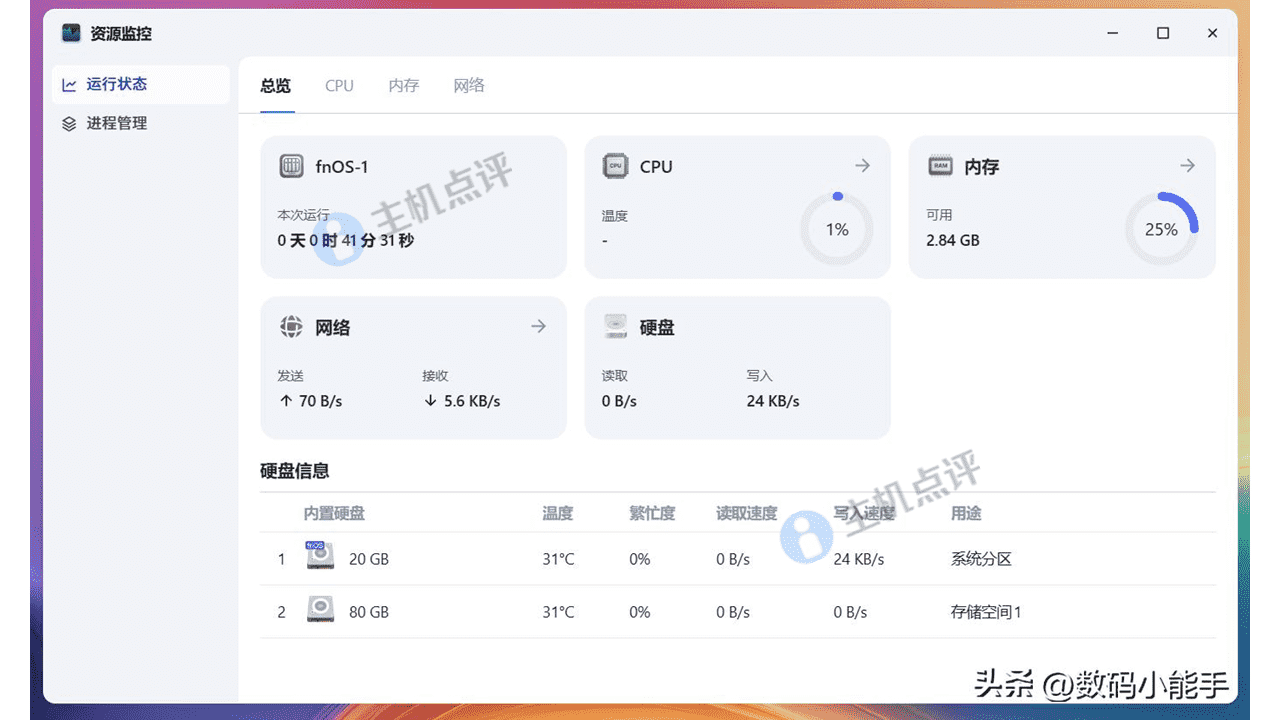Click the memory usage 25% ring

[x=1161, y=229]
